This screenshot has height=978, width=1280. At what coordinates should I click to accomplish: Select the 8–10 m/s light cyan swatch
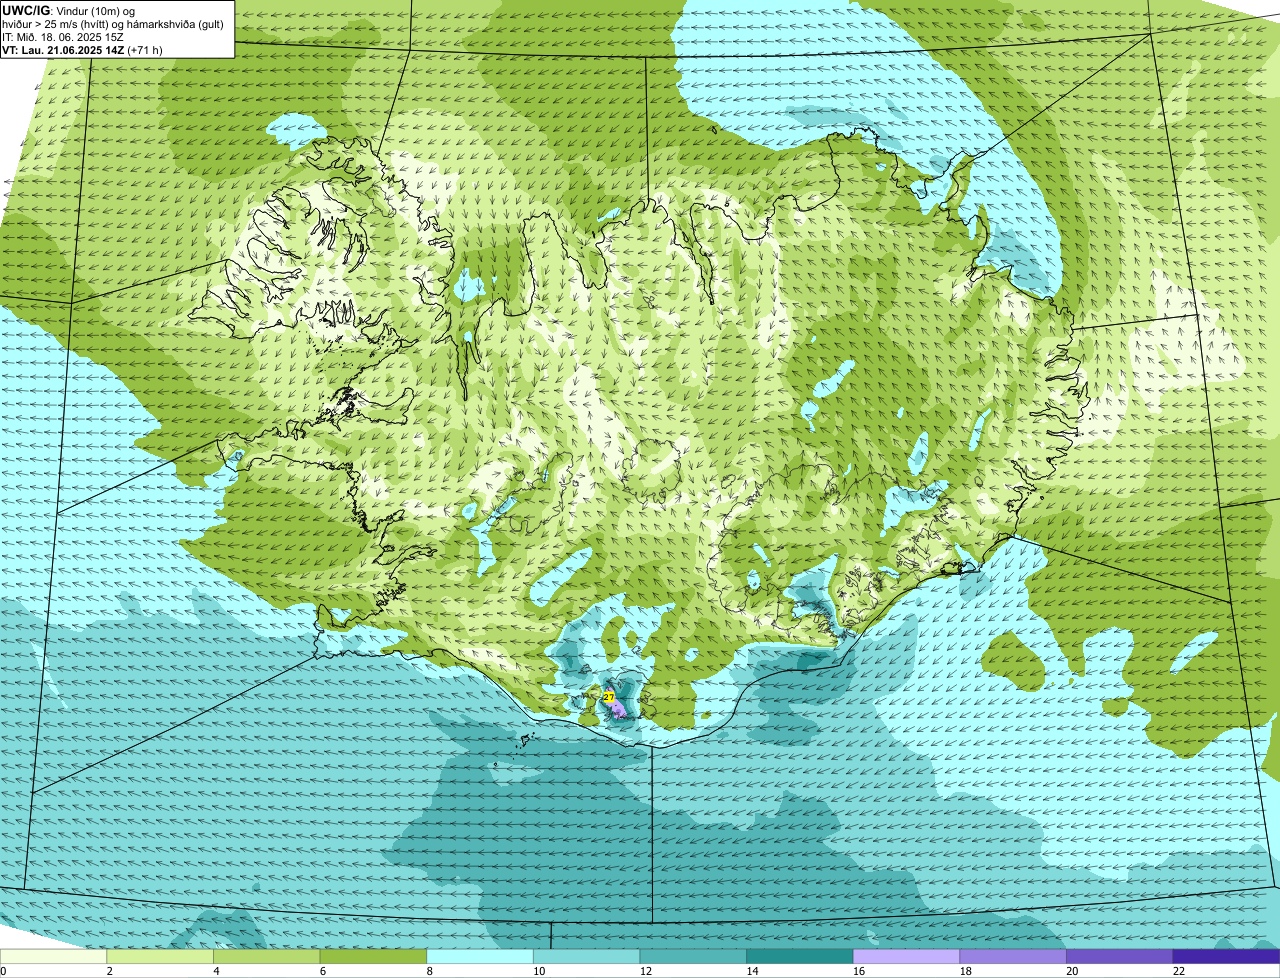point(480,956)
